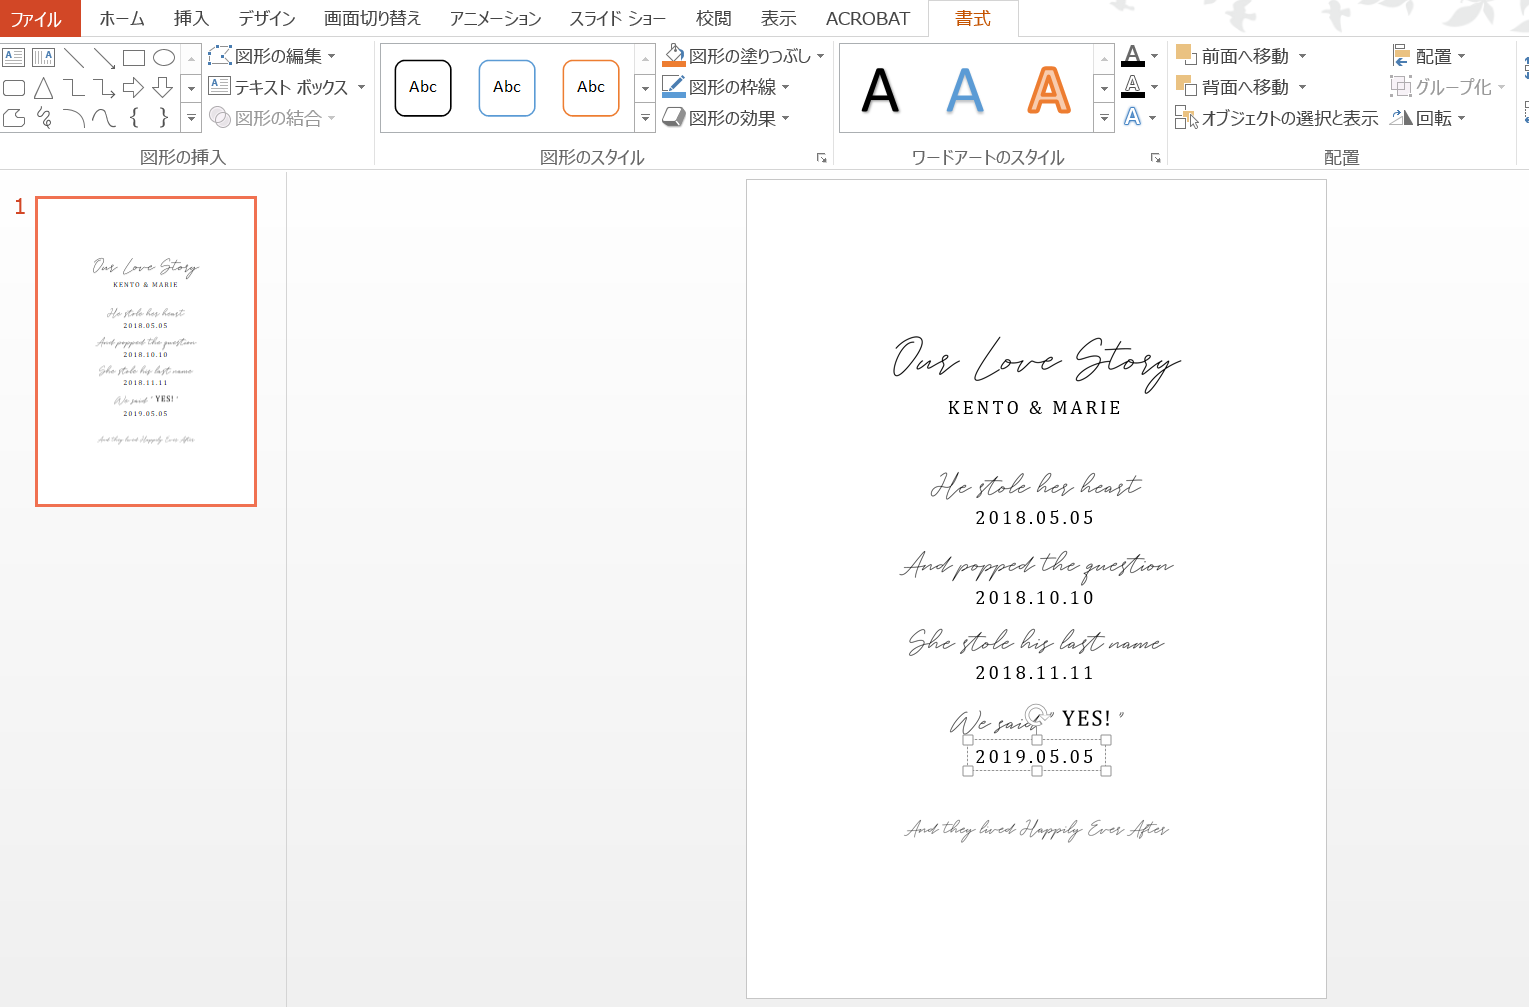The image size is (1529, 1007).
Task: Expand the WordArt styles gallery
Action: coord(1104,118)
